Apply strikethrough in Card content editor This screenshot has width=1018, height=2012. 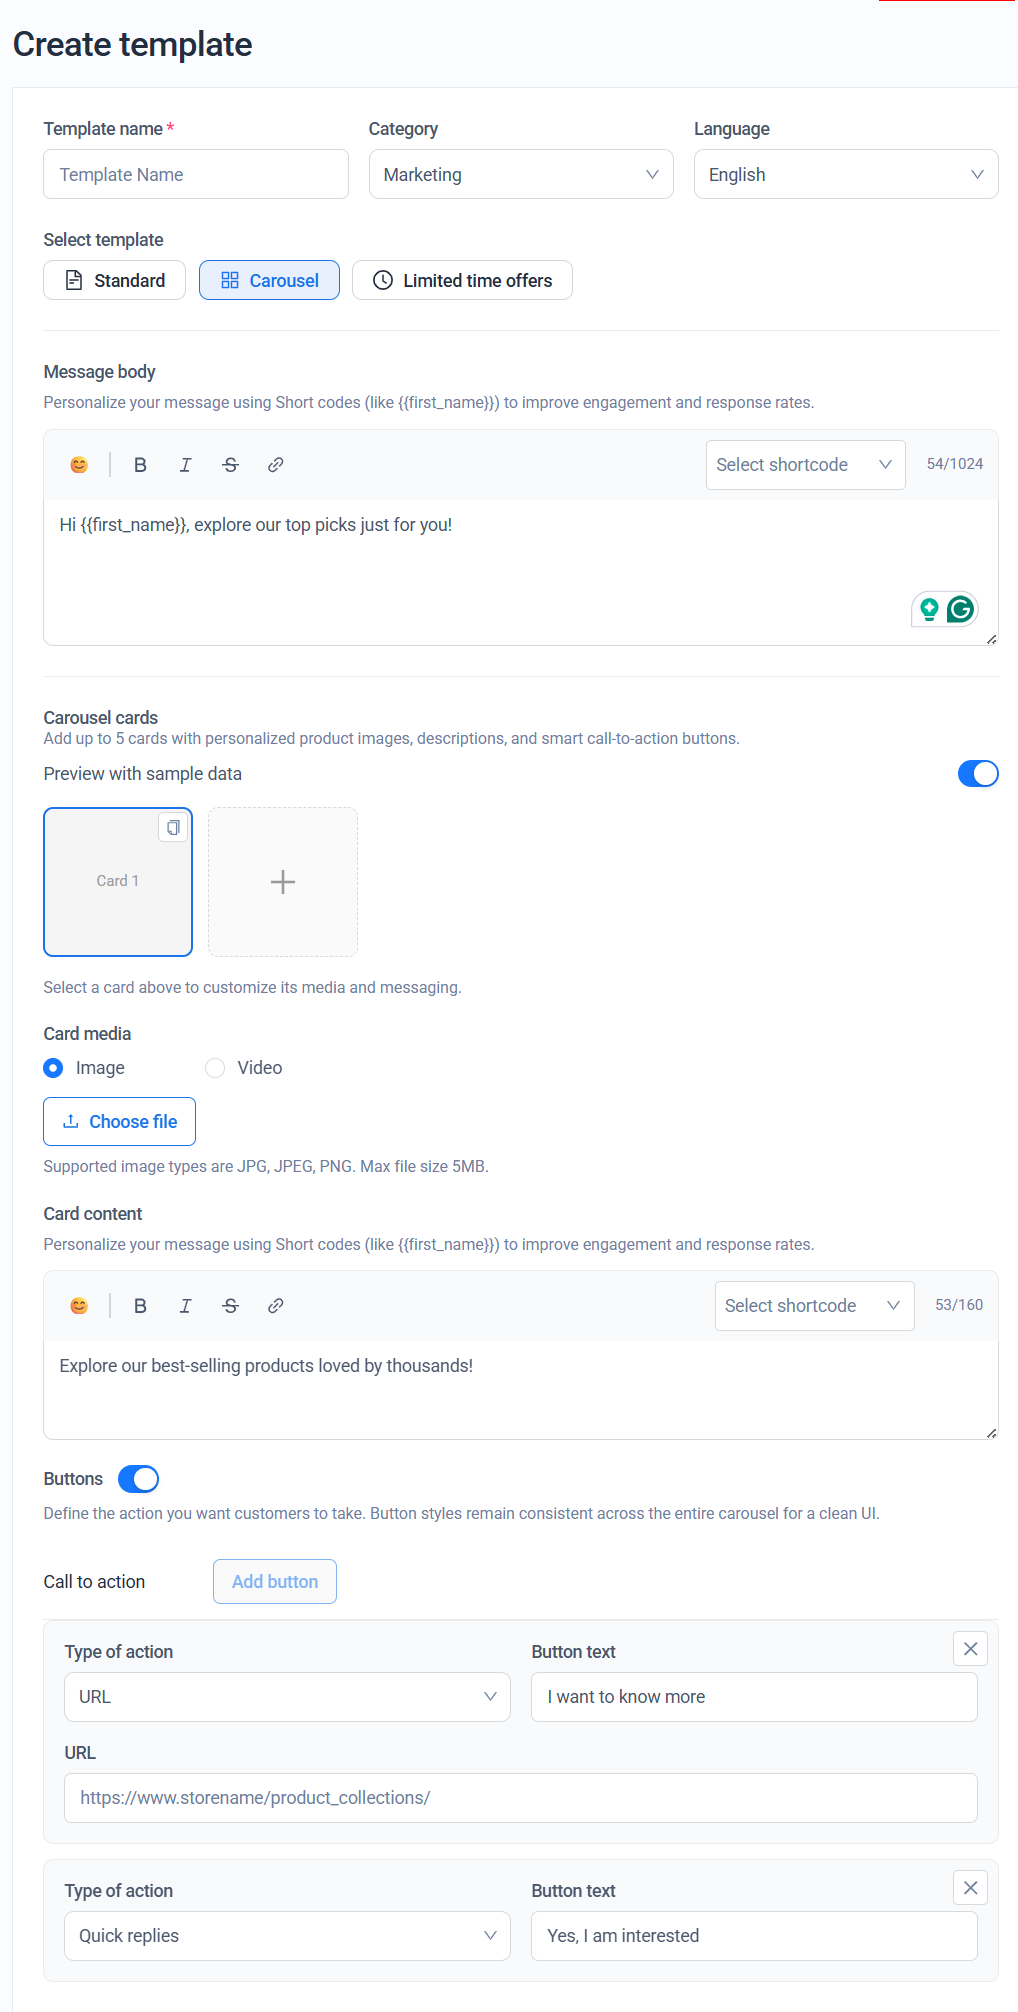[x=231, y=1306]
